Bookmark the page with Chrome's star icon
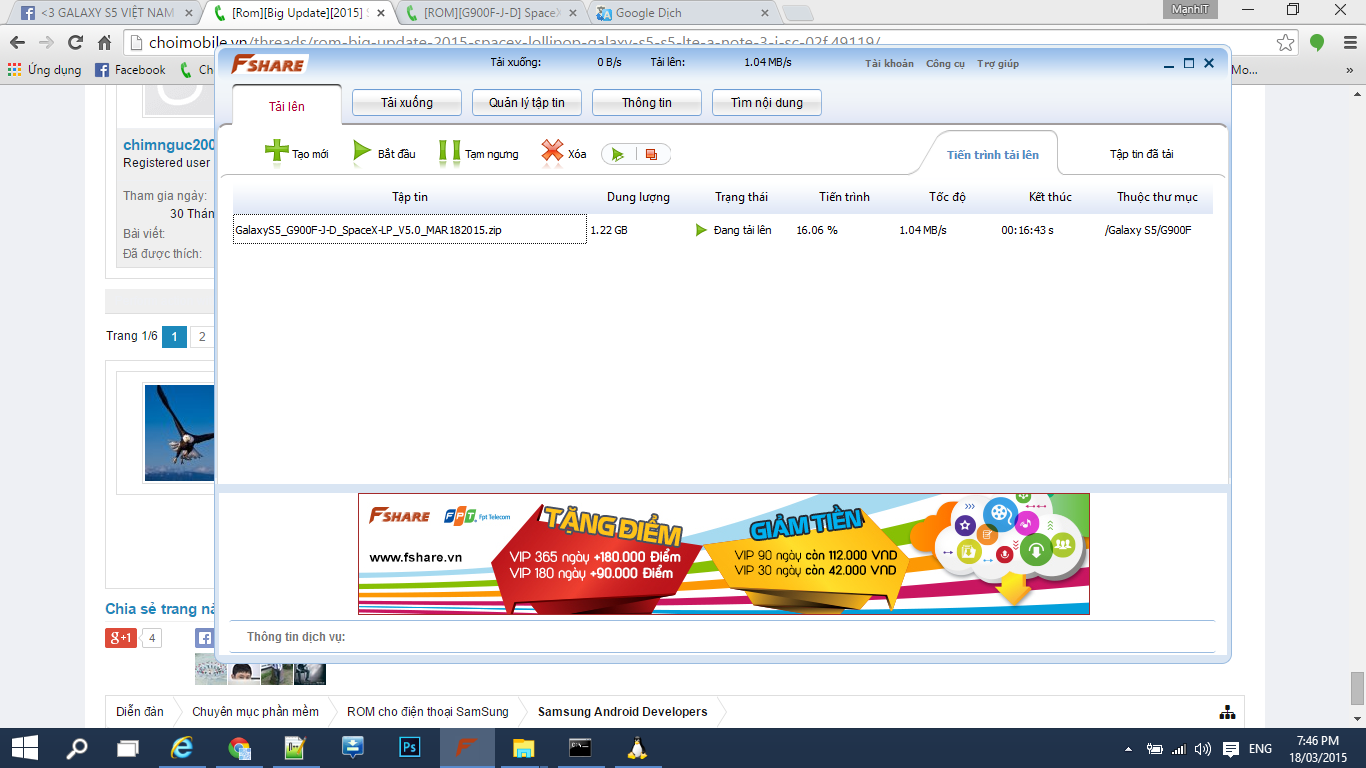 coord(1286,43)
